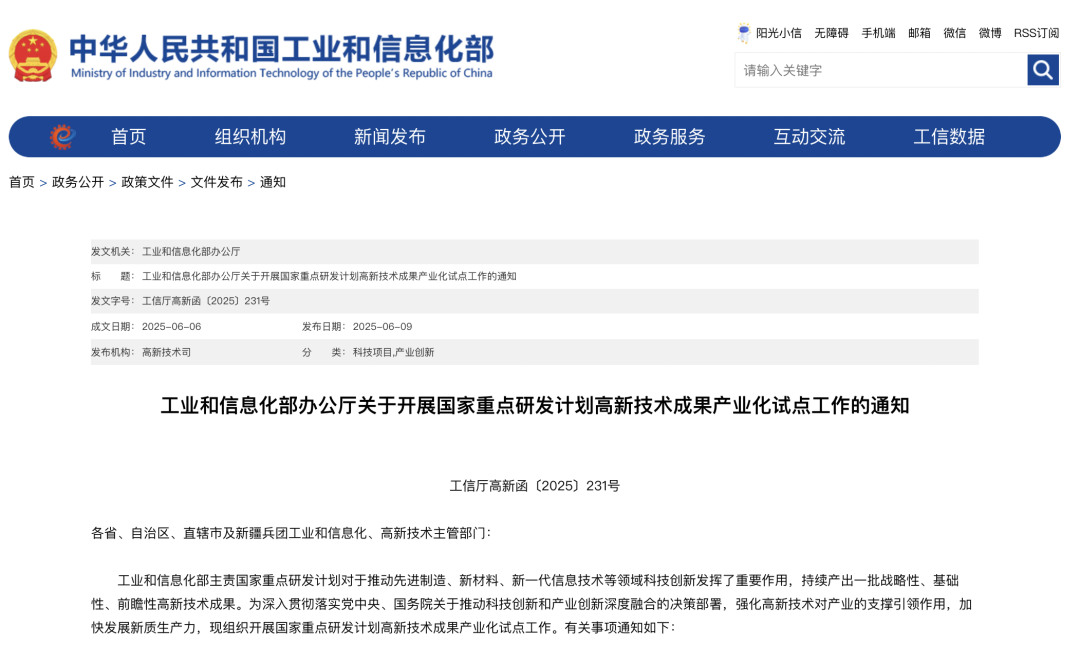Click the magnifier search button
The width and height of the screenshot is (1080, 662).
coord(1043,70)
